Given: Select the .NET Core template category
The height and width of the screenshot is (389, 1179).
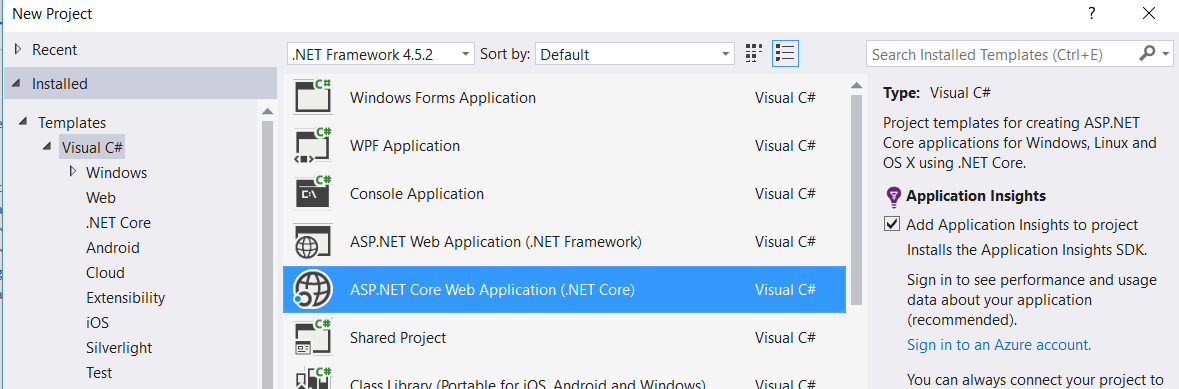Looking at the screenshot, I should (118, 223).
